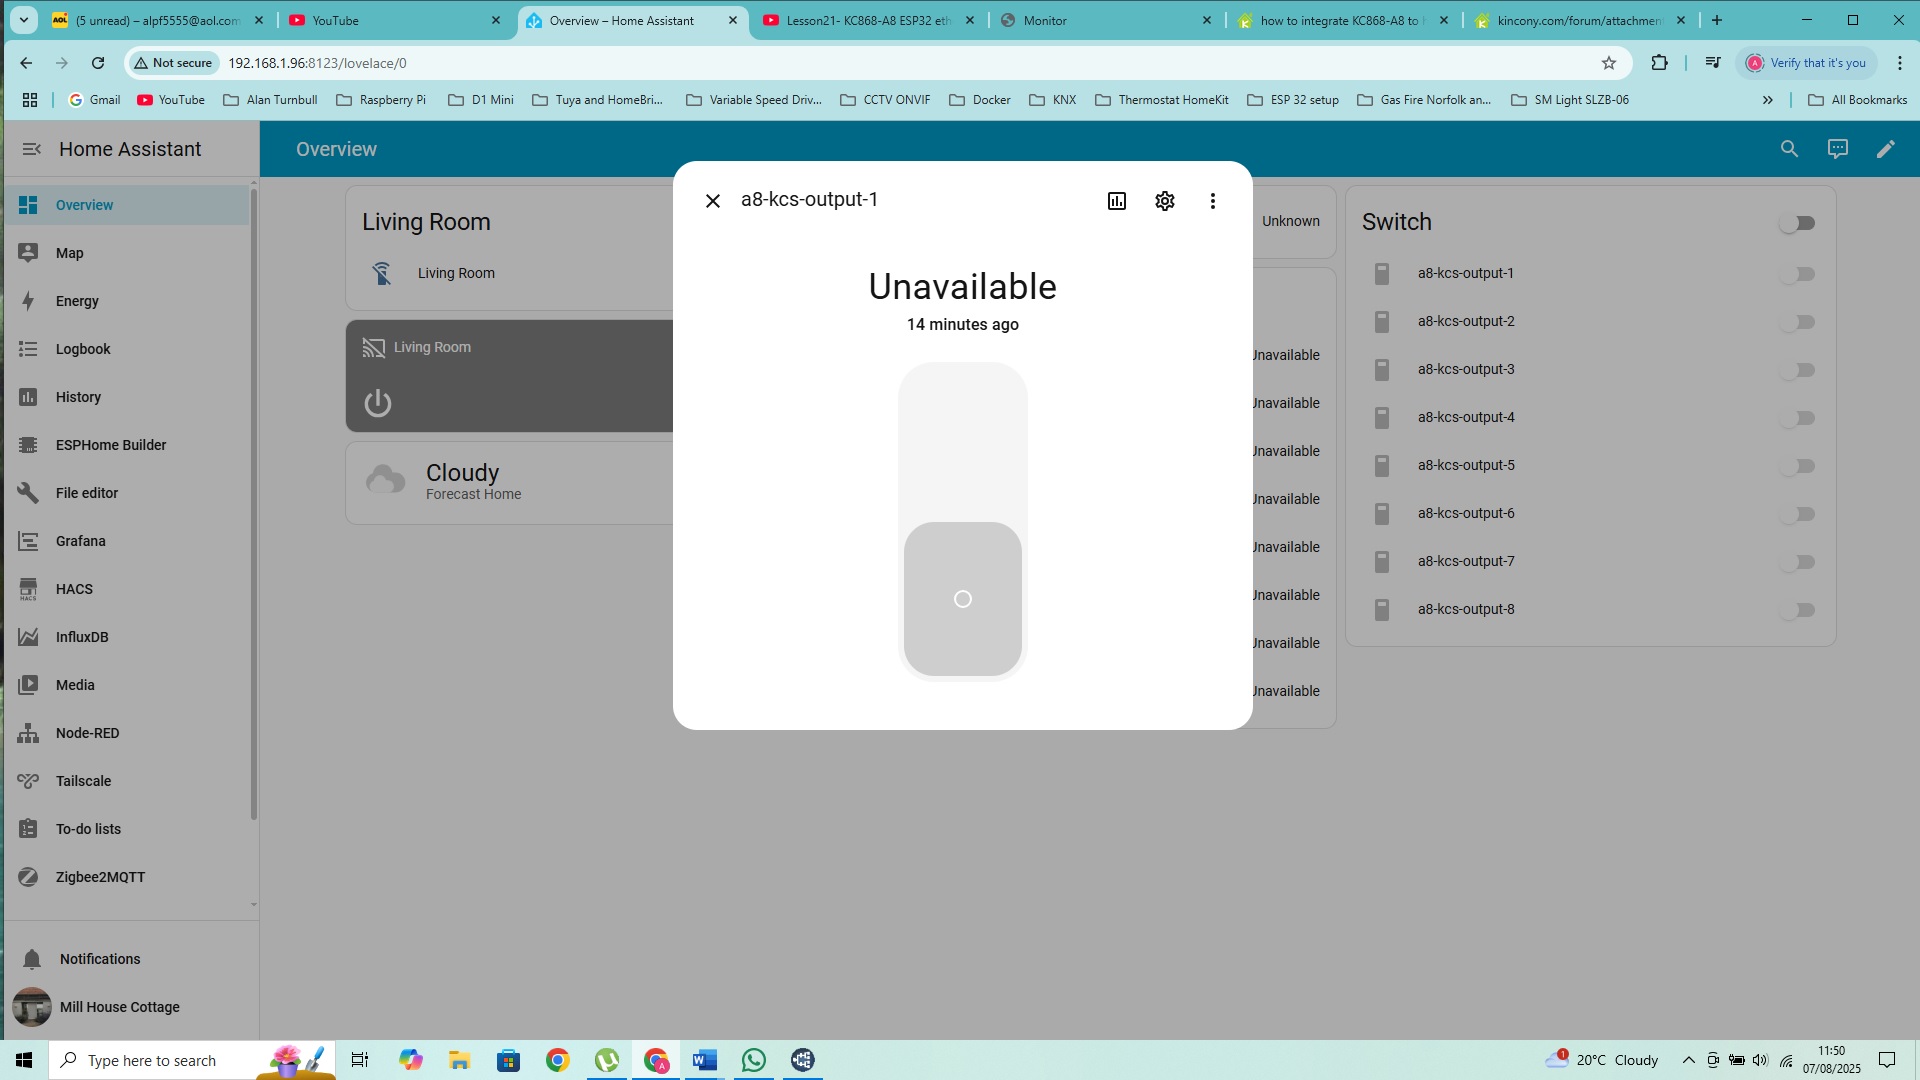Close the a8-kcs-output-1 dialog
The image size is (1920, 1080).
[713, 201]
